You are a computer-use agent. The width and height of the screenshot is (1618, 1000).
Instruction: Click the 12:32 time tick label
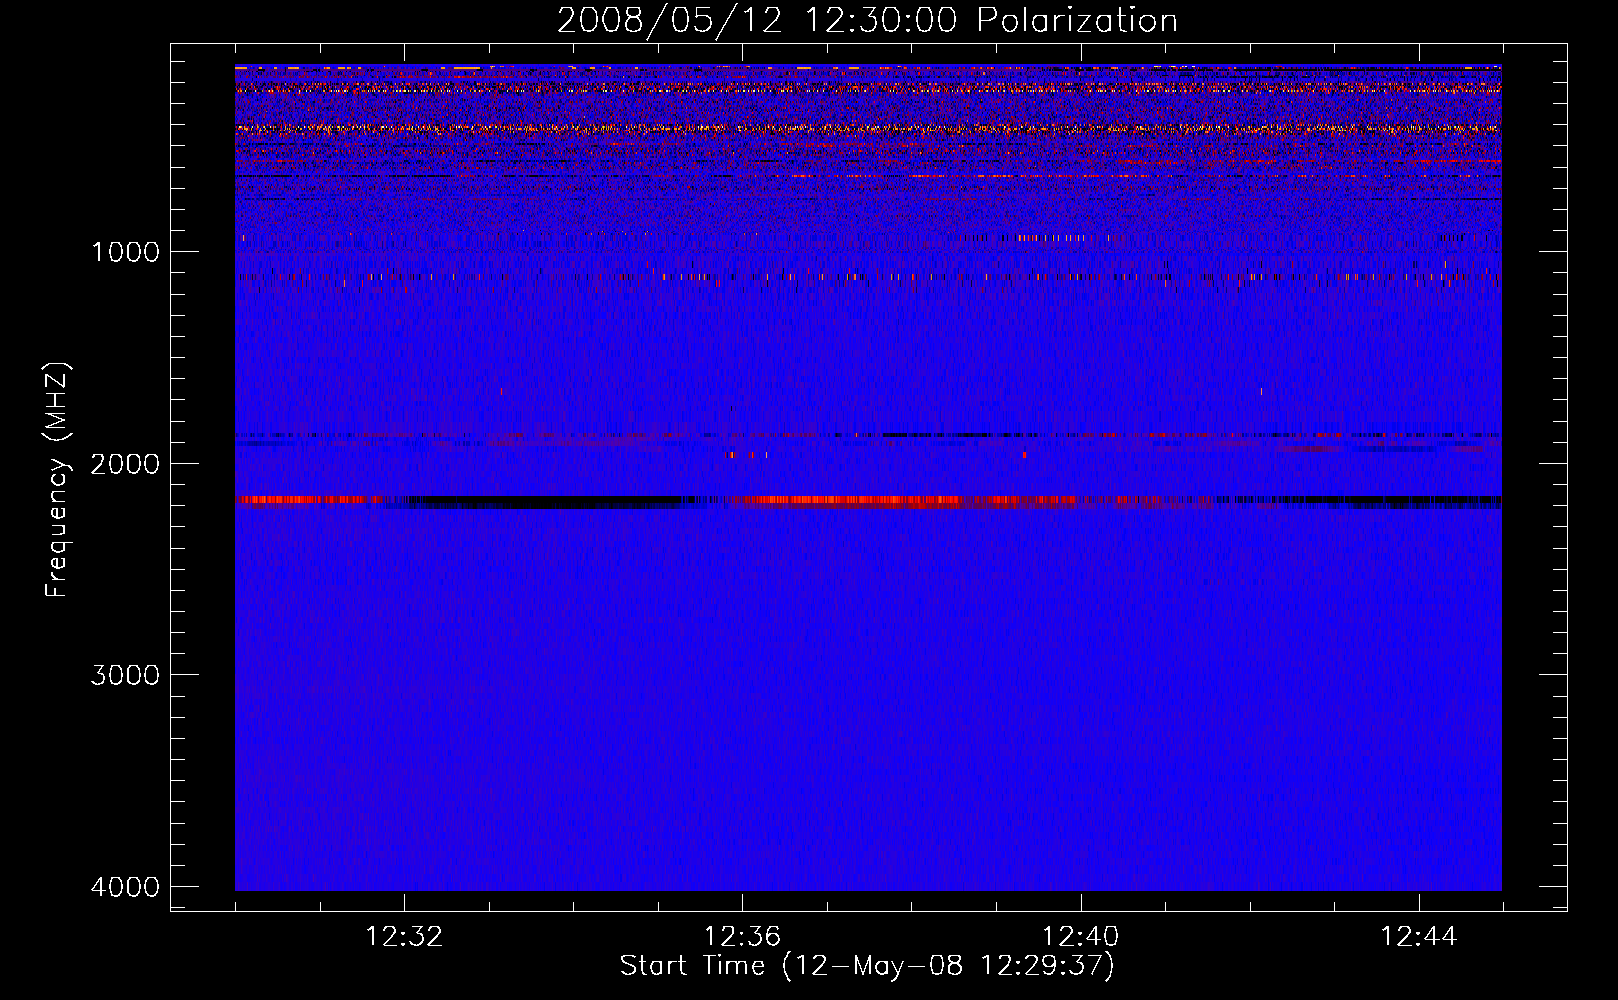pyautogui.click(x=404, y=937)
